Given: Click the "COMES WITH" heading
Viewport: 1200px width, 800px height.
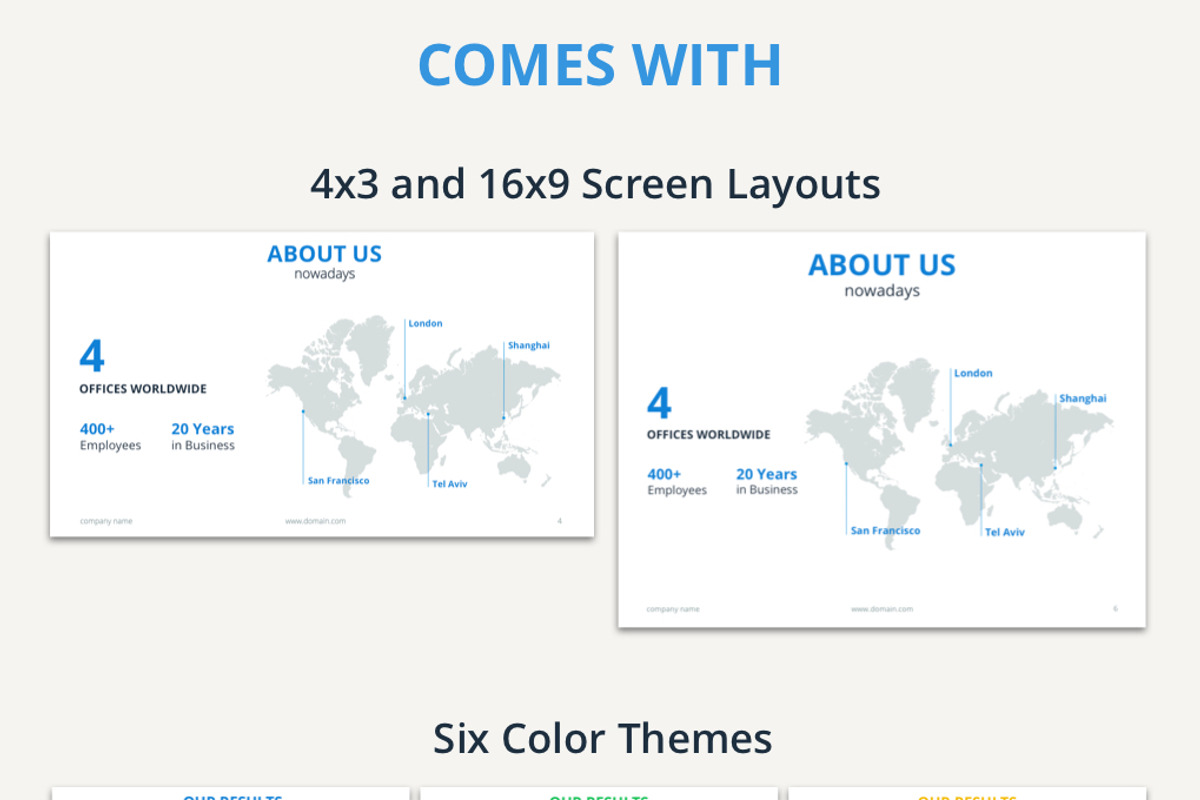Looking at the screenshot, I should point(599,65).
